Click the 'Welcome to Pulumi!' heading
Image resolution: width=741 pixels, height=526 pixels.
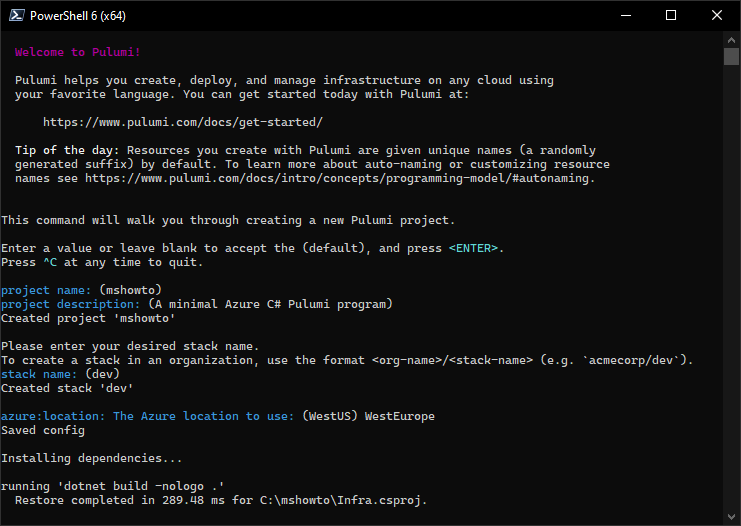coord(78,52)
